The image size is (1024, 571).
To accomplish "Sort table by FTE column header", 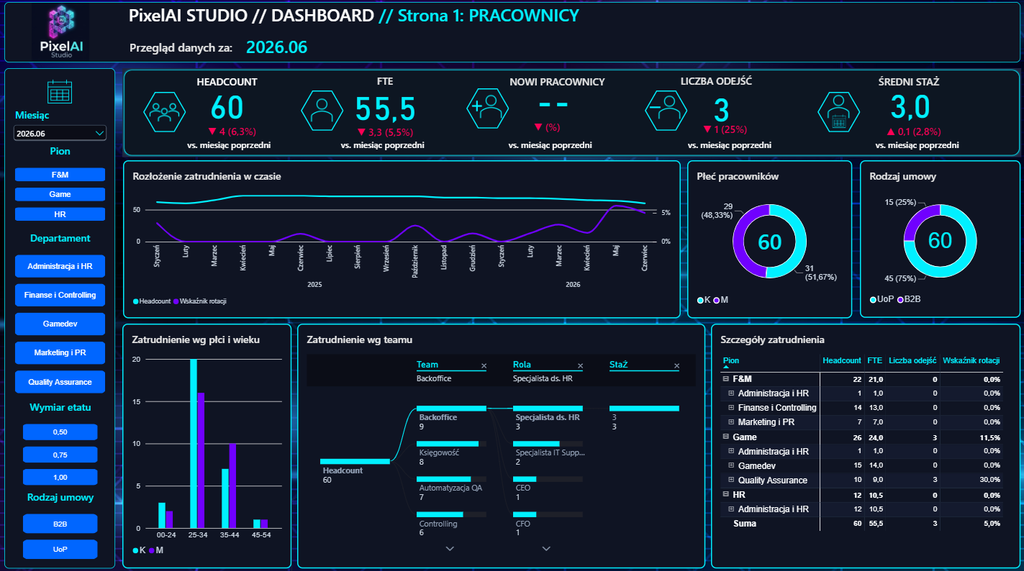I will coord(874,361).
